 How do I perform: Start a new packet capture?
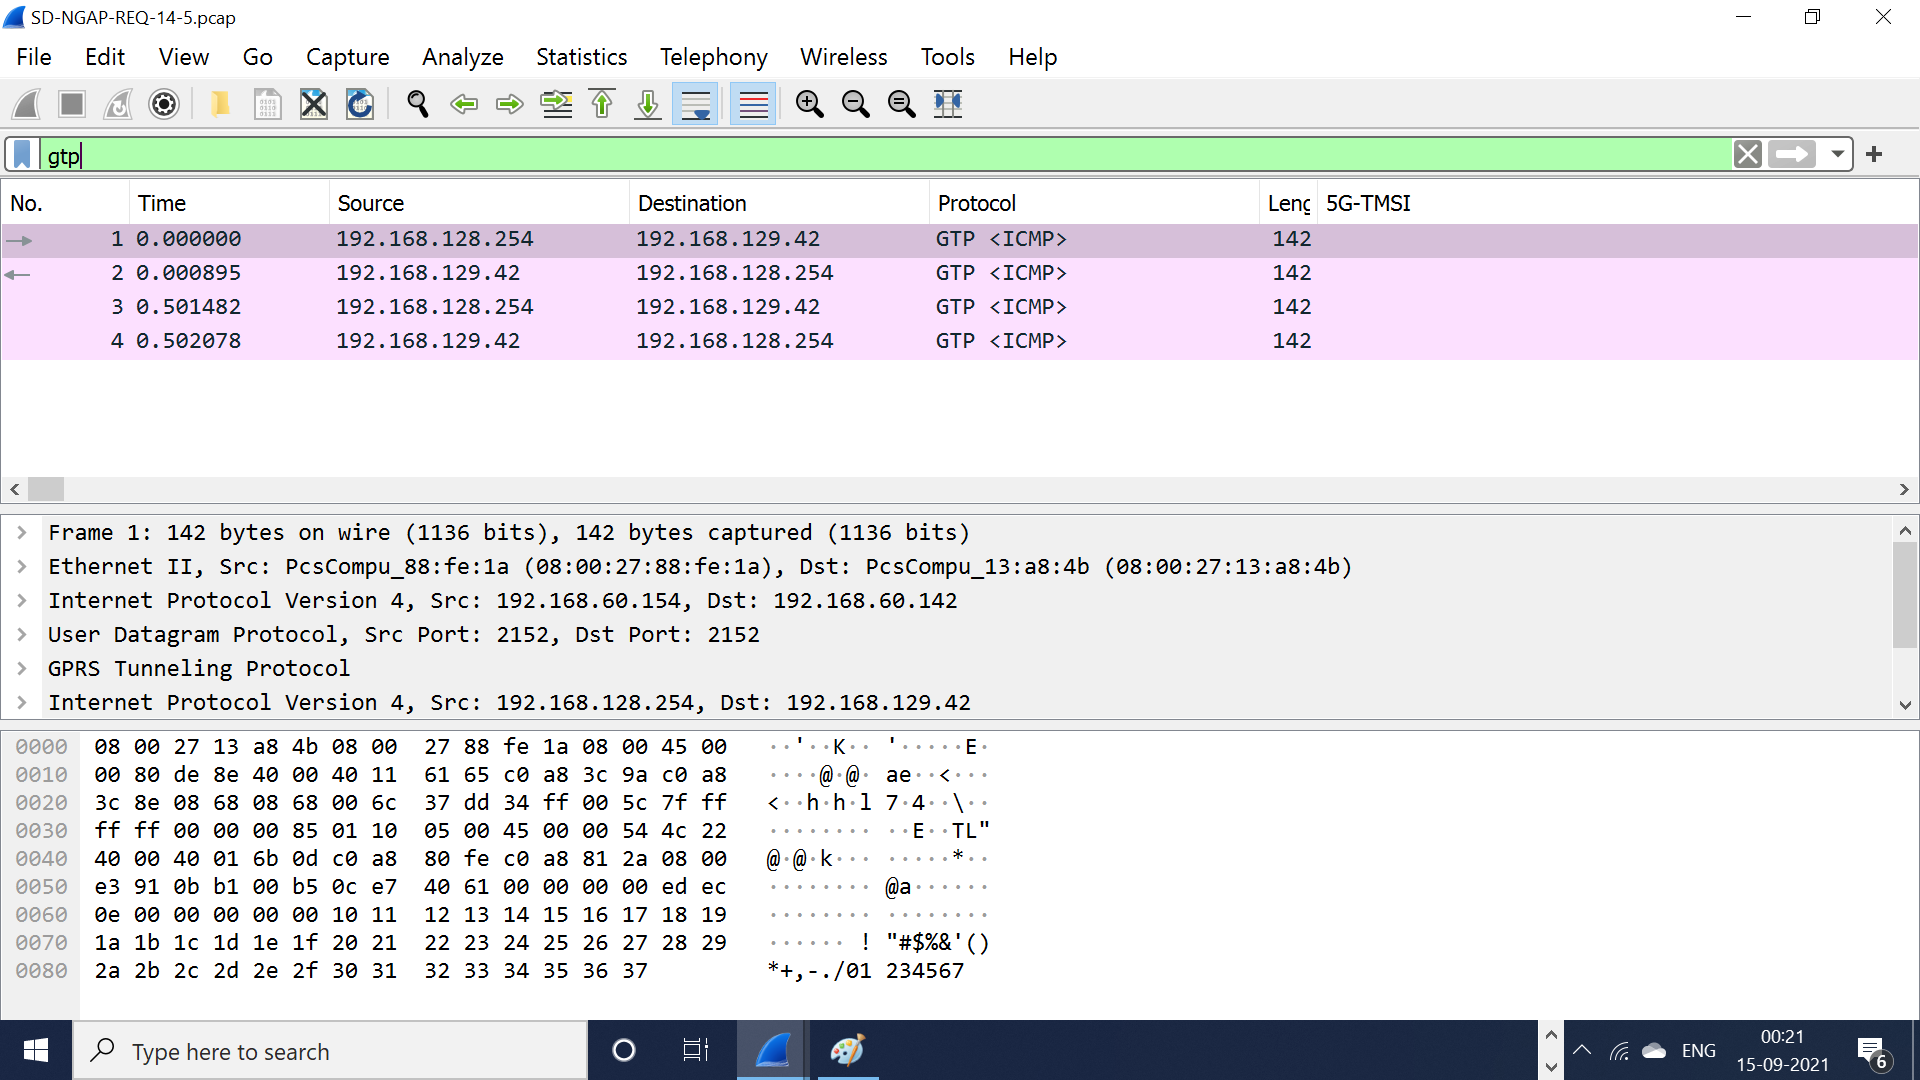coord(25,104)
